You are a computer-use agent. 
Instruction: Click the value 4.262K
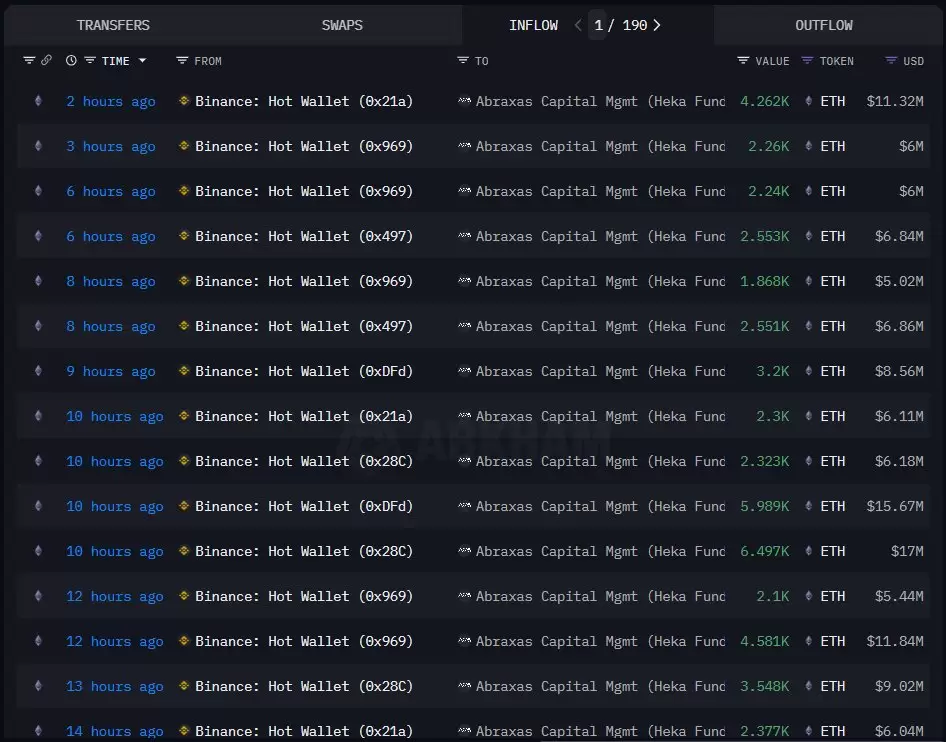(764, 101)
